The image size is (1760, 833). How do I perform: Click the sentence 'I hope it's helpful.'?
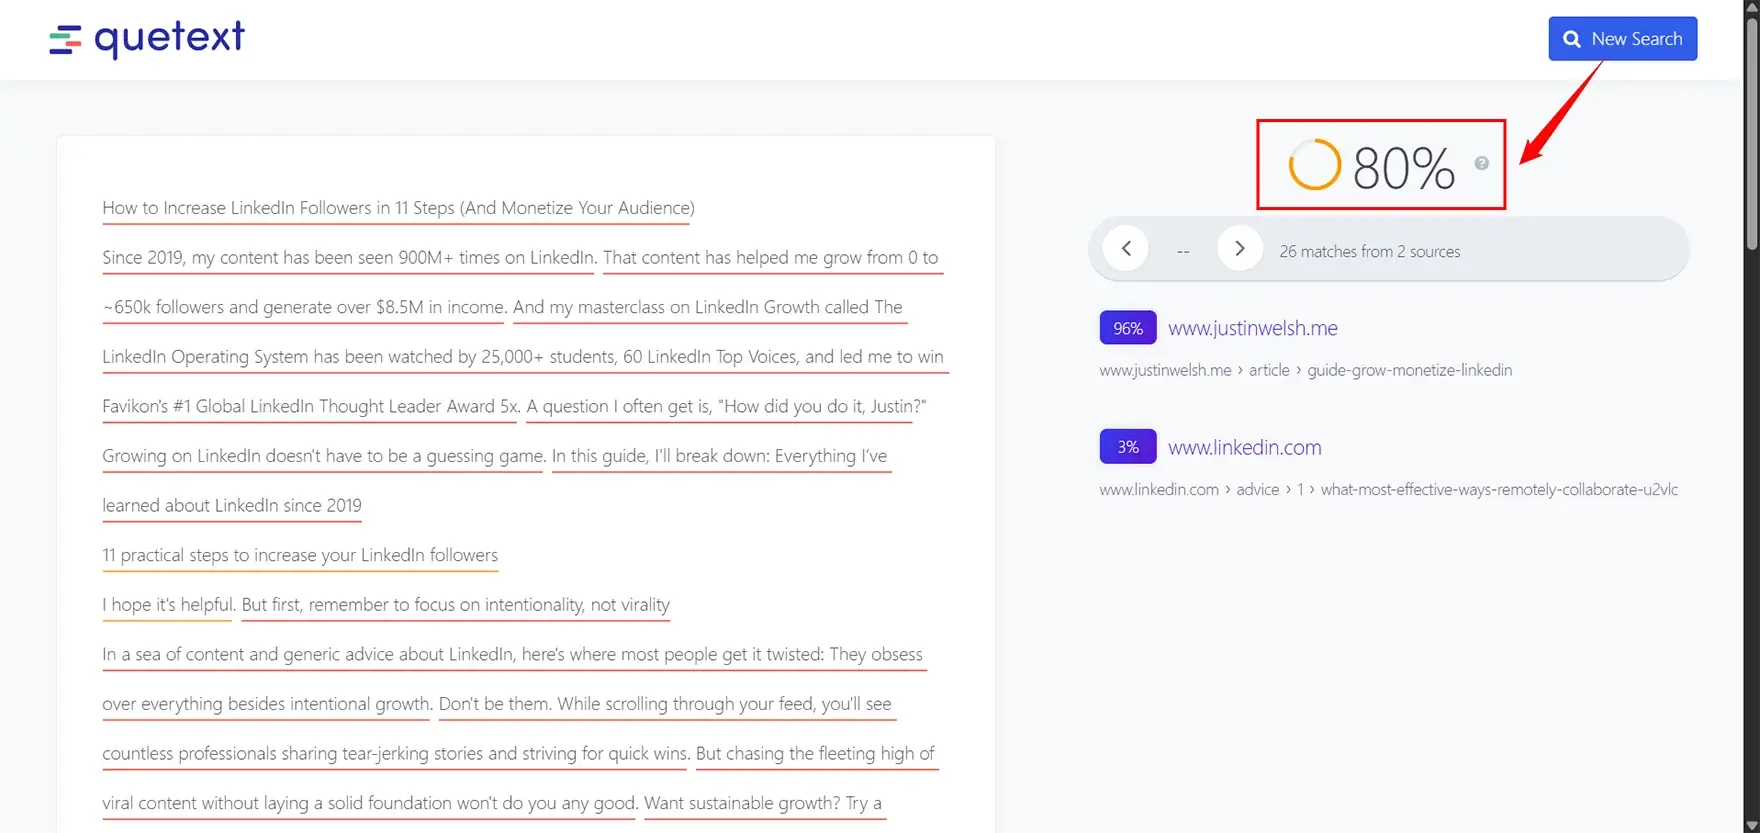coord(168,605)
